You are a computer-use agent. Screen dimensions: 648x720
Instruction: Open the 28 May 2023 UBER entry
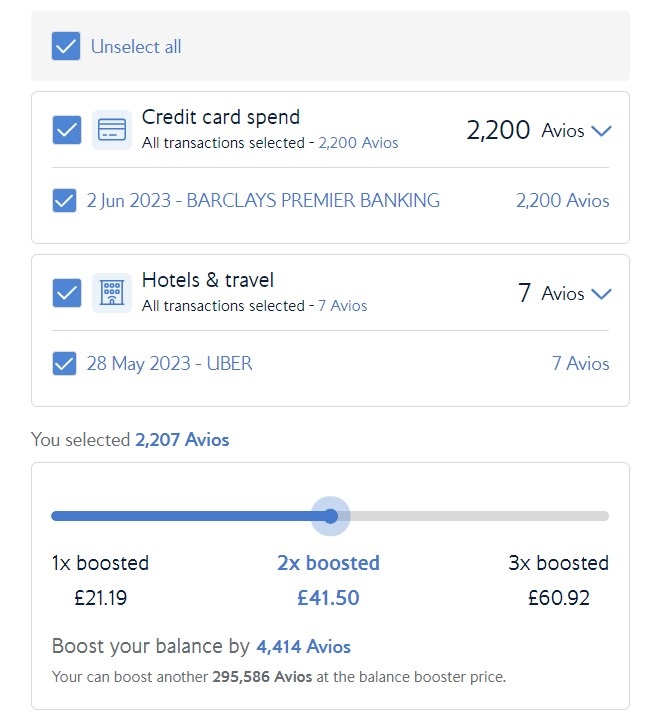point(169,364)
